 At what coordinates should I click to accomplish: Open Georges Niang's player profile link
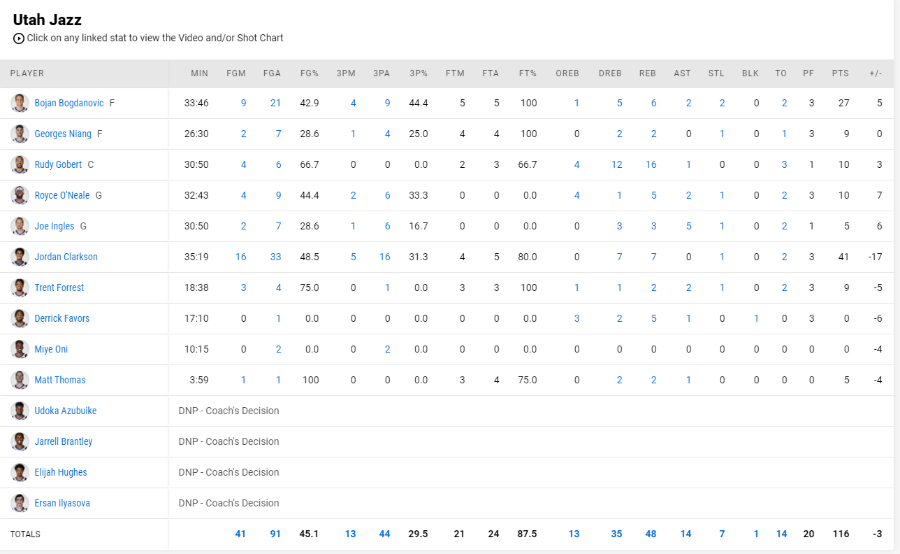click(x=63, y=134)
